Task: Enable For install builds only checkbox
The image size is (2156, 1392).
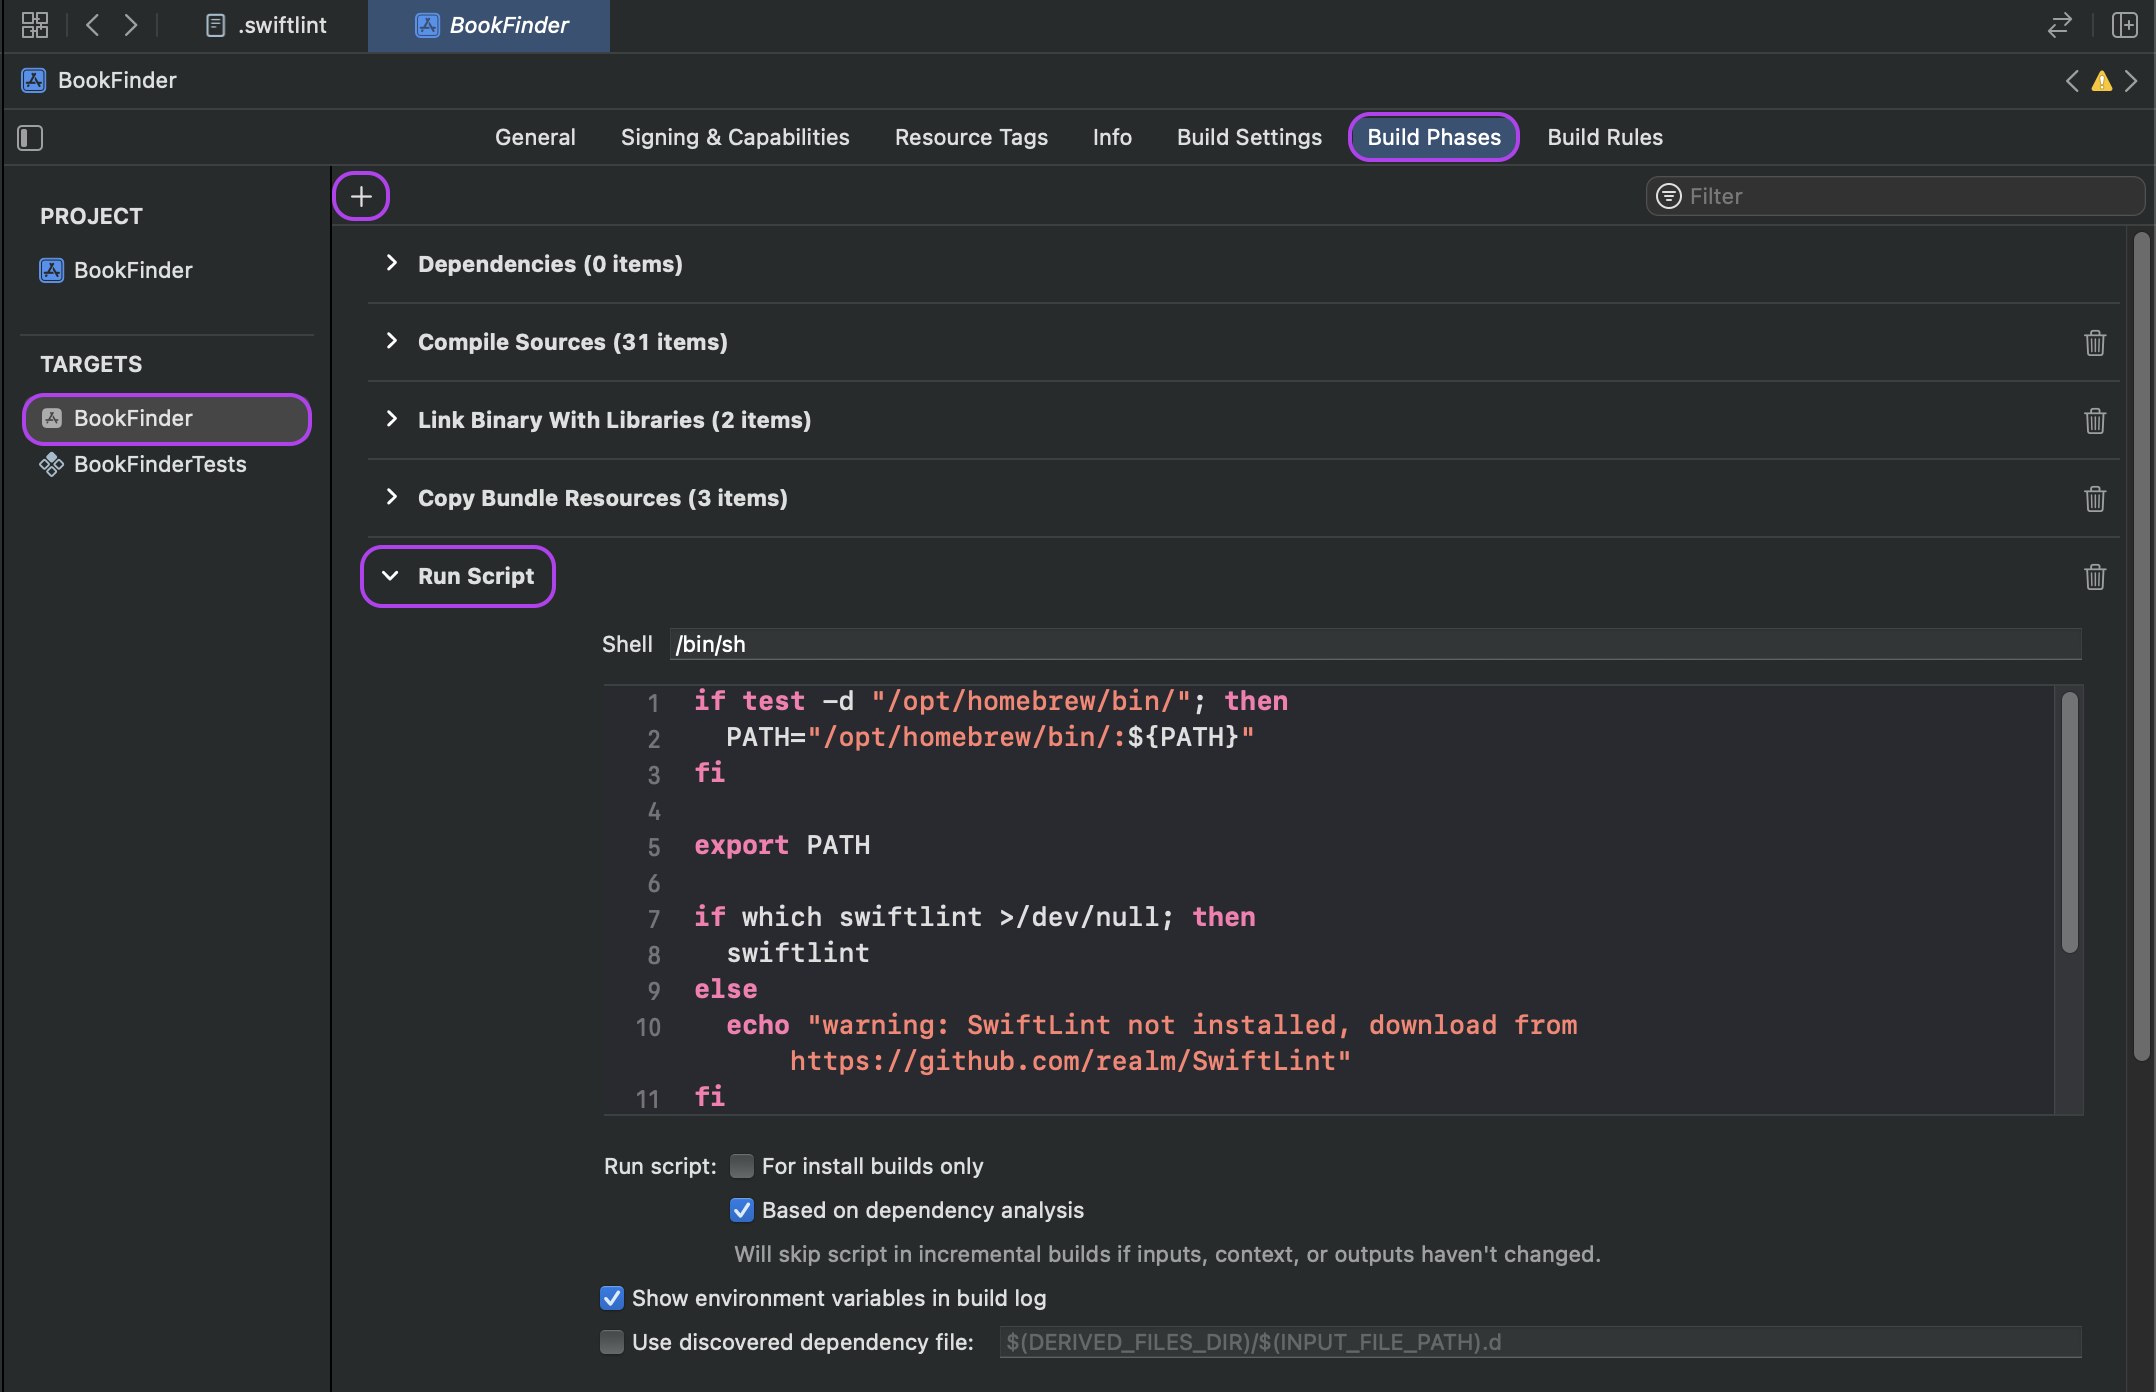Action: (x=741, y=1166)
